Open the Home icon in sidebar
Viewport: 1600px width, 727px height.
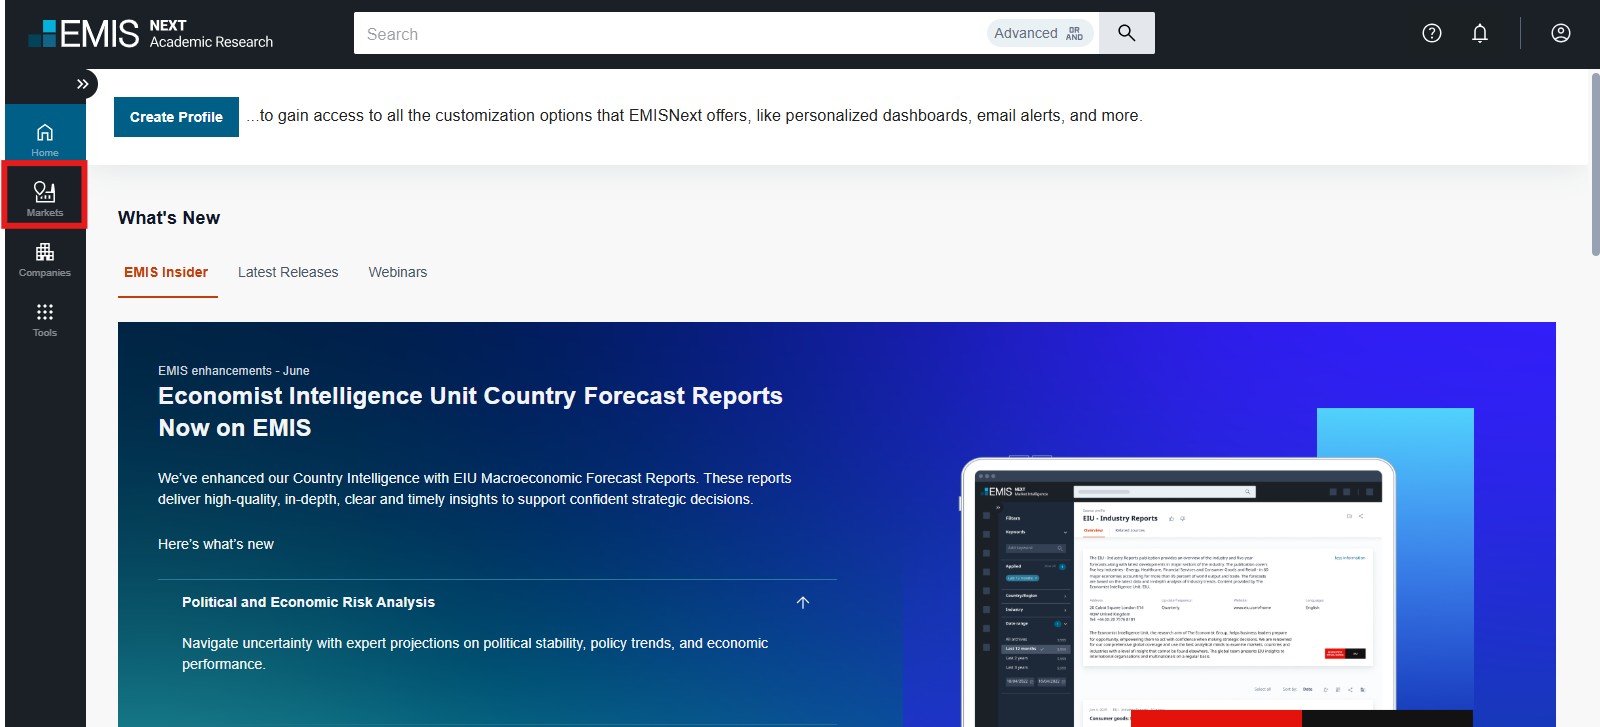[45, 138]
